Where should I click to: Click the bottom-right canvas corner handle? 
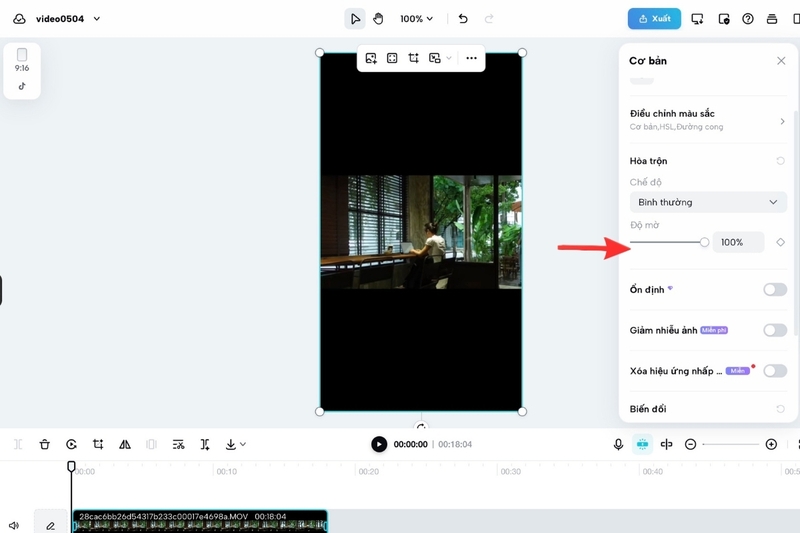[522, 412]
